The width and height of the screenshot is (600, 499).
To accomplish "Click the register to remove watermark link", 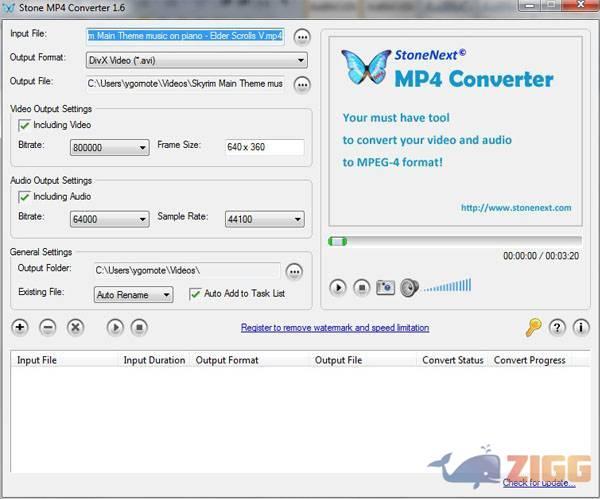I will 335,328.
